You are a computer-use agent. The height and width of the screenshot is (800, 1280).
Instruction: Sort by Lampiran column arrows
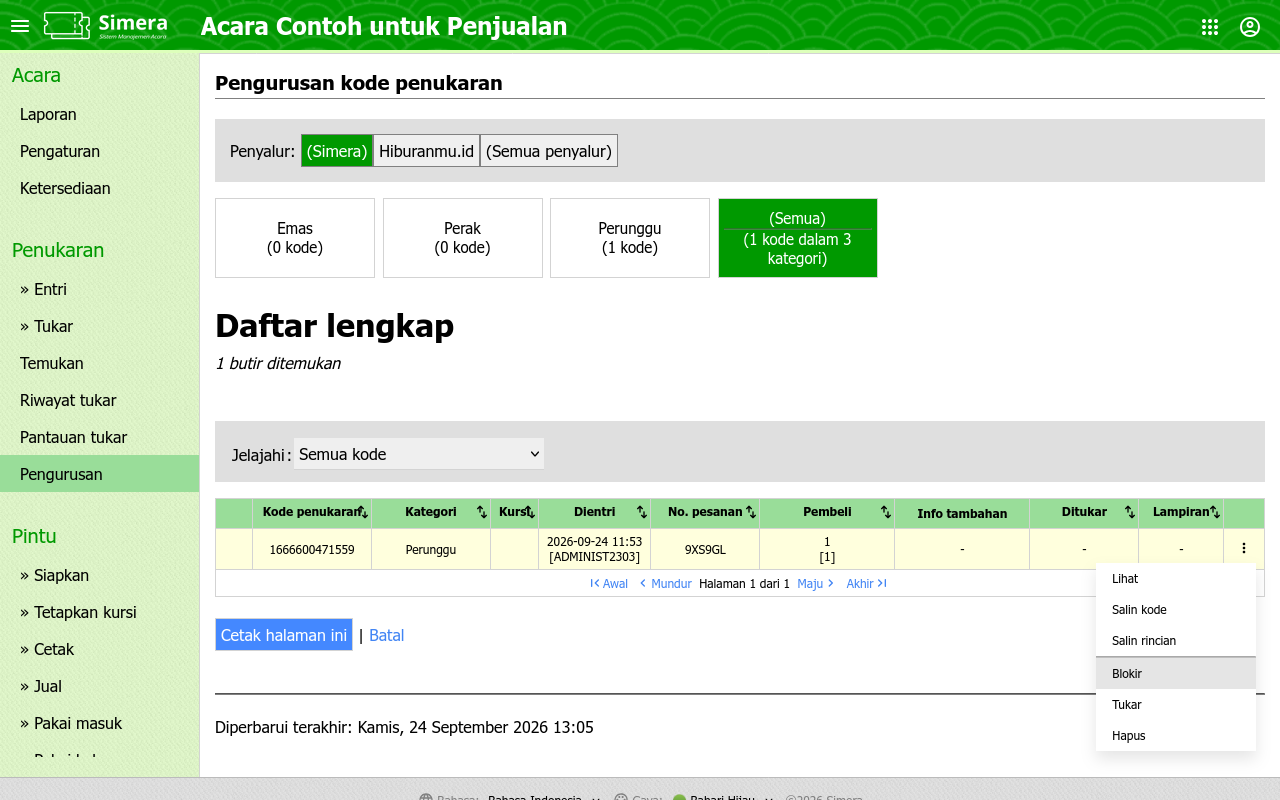click(x=1215, y=513)
